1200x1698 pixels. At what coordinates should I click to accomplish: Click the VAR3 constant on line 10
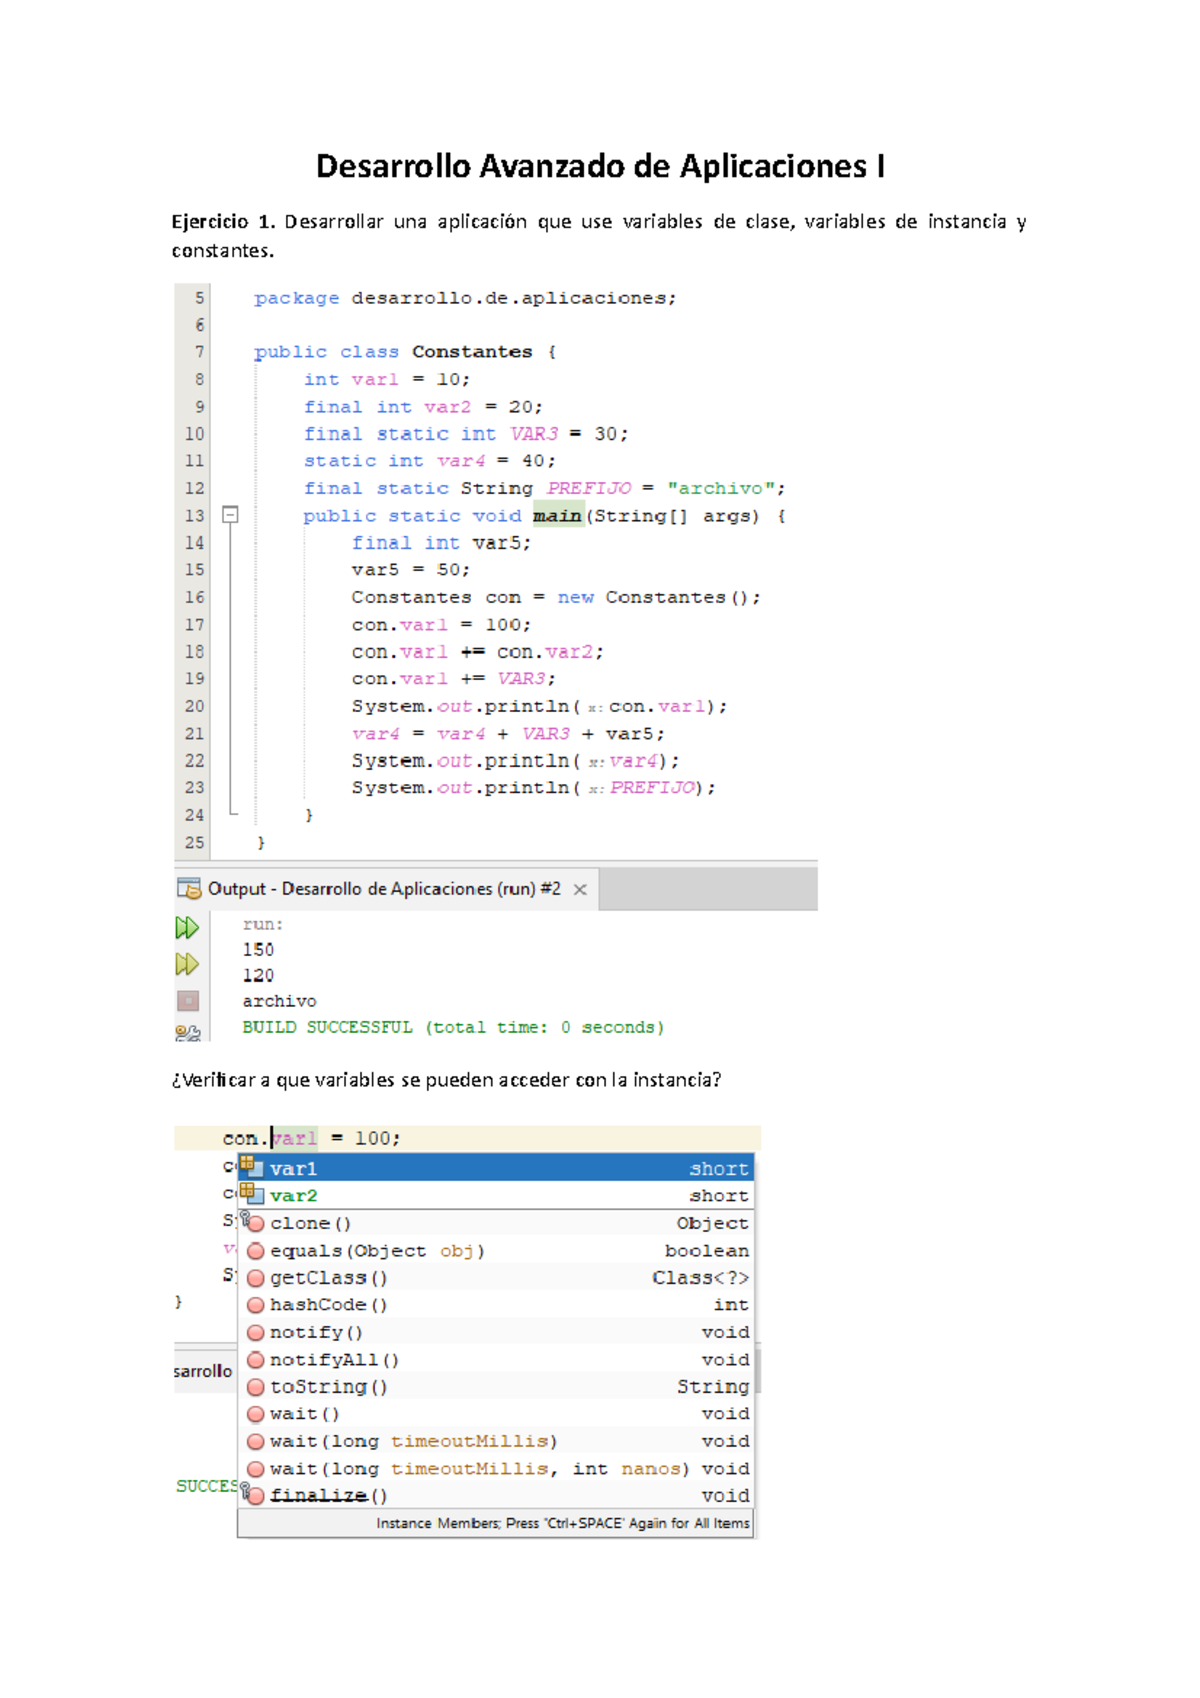(x=533, y=433)
